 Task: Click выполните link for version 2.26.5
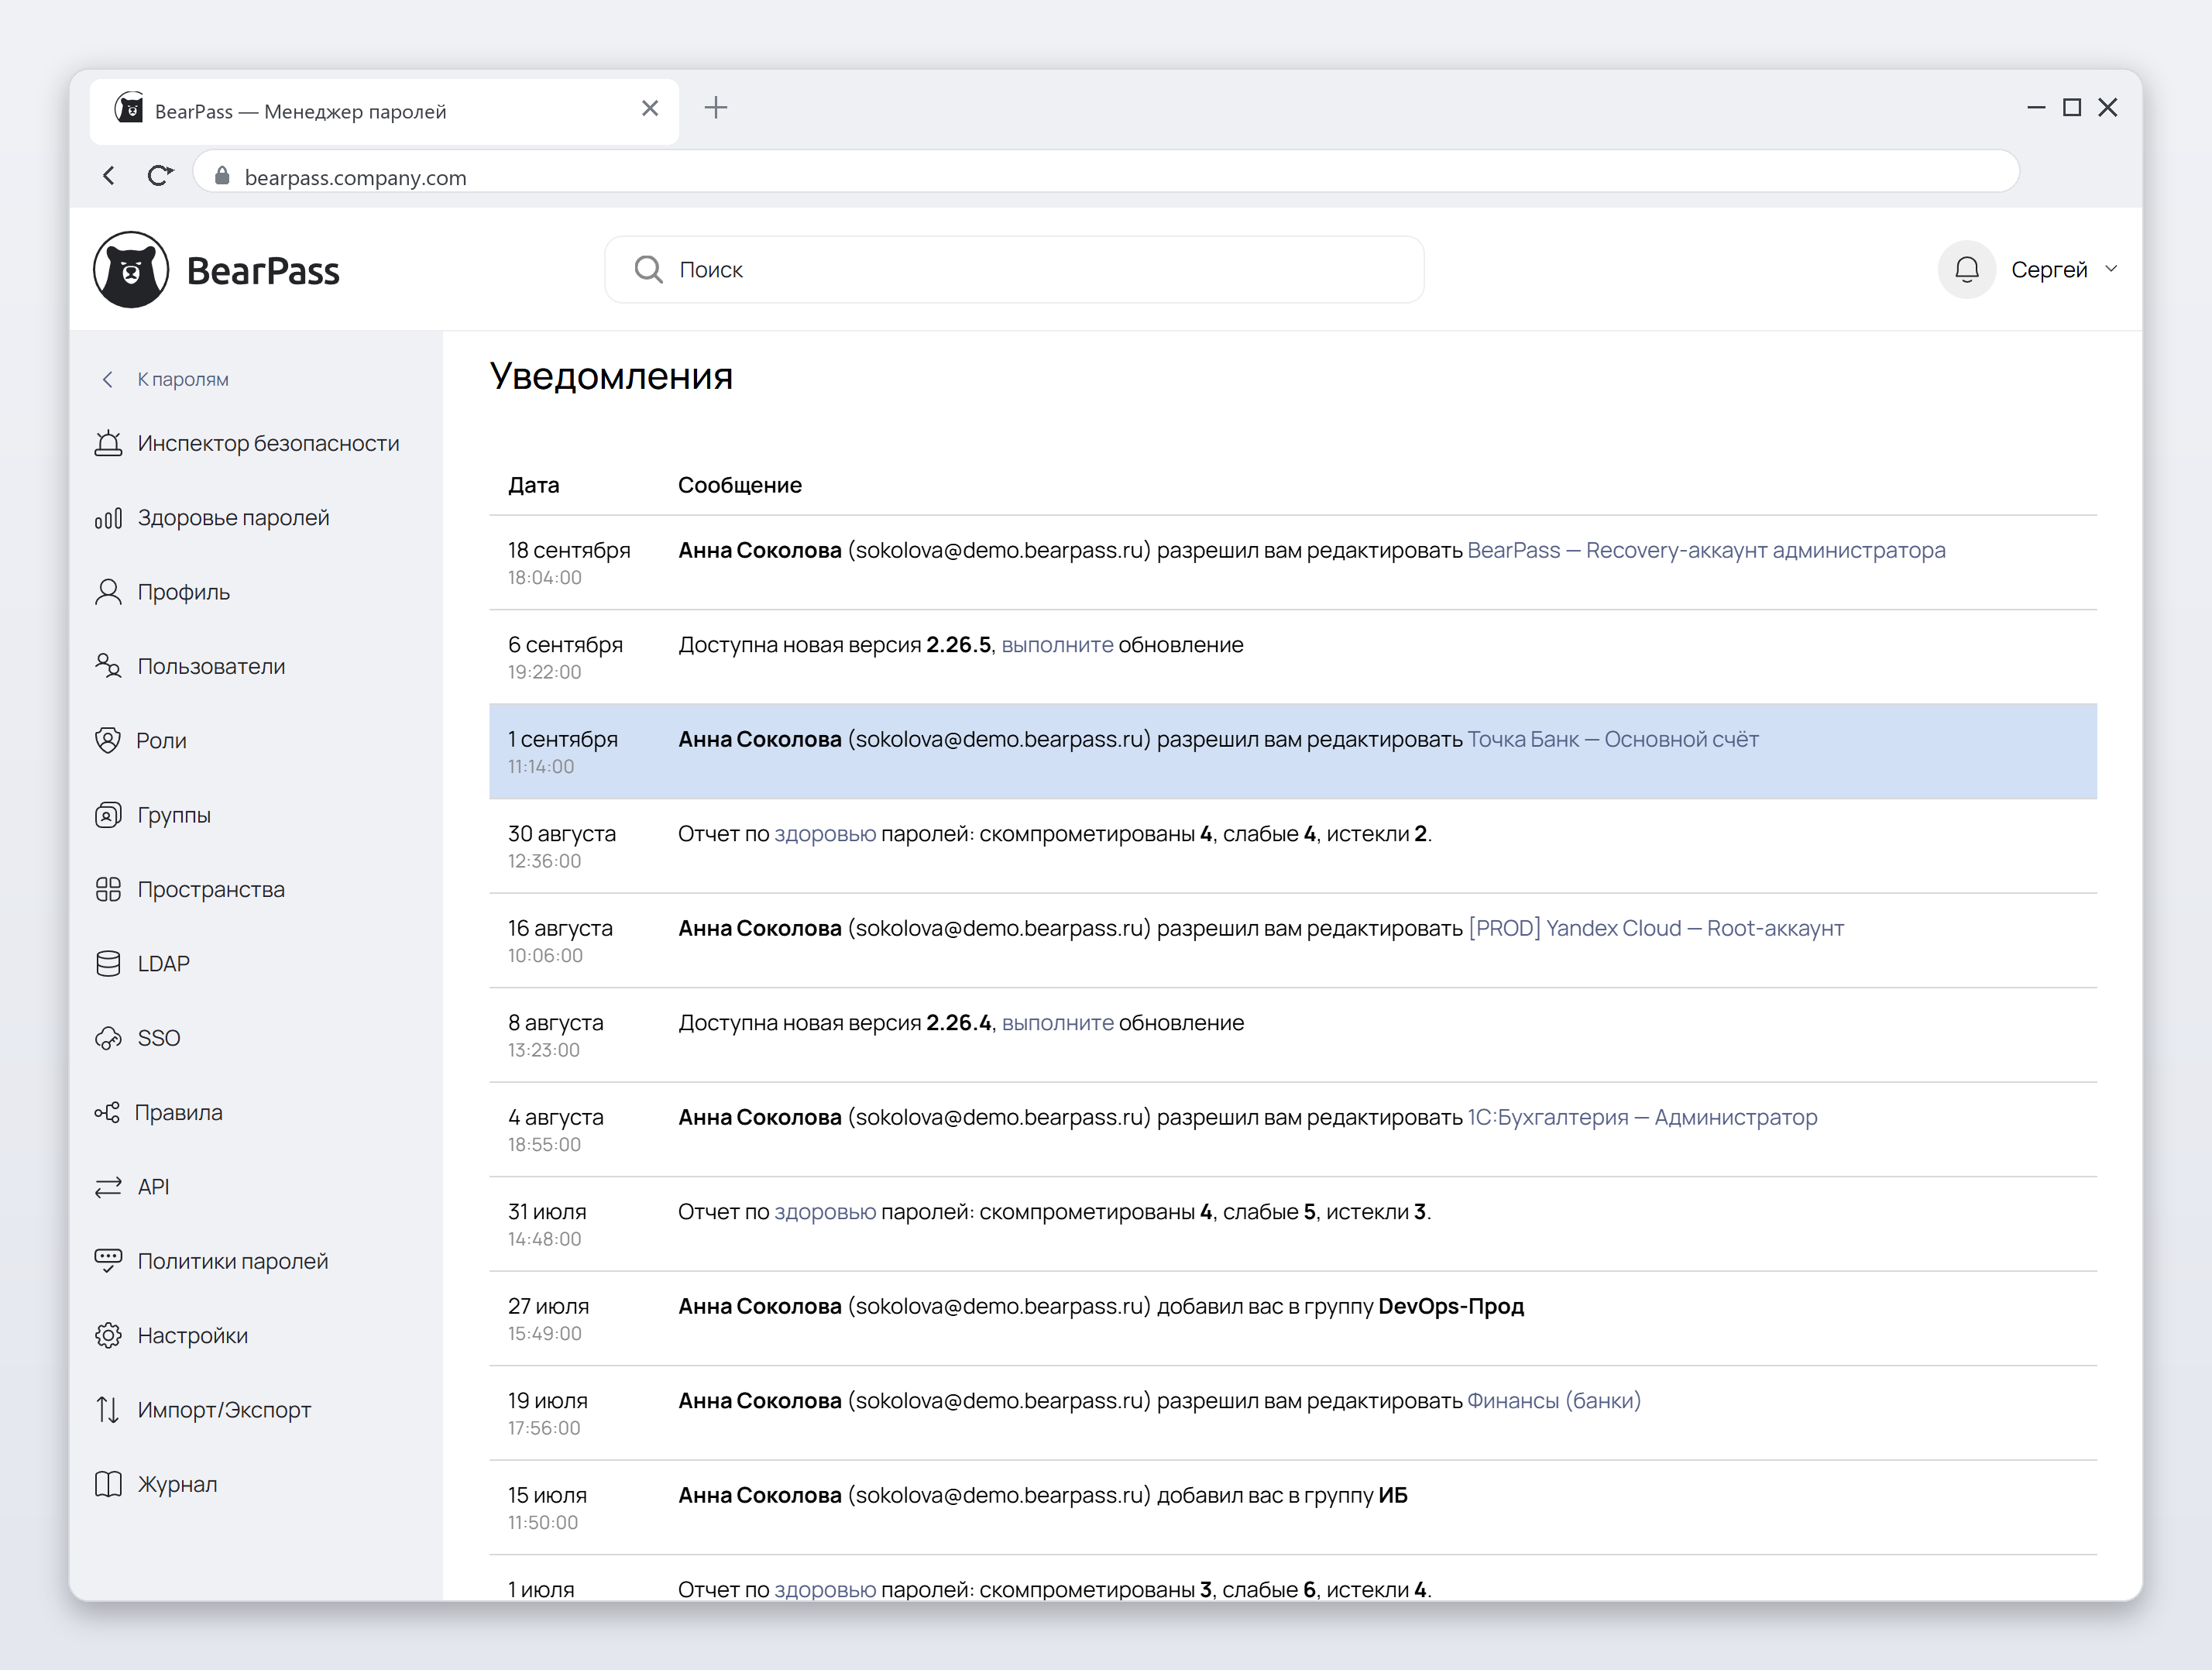(1057, 645)
